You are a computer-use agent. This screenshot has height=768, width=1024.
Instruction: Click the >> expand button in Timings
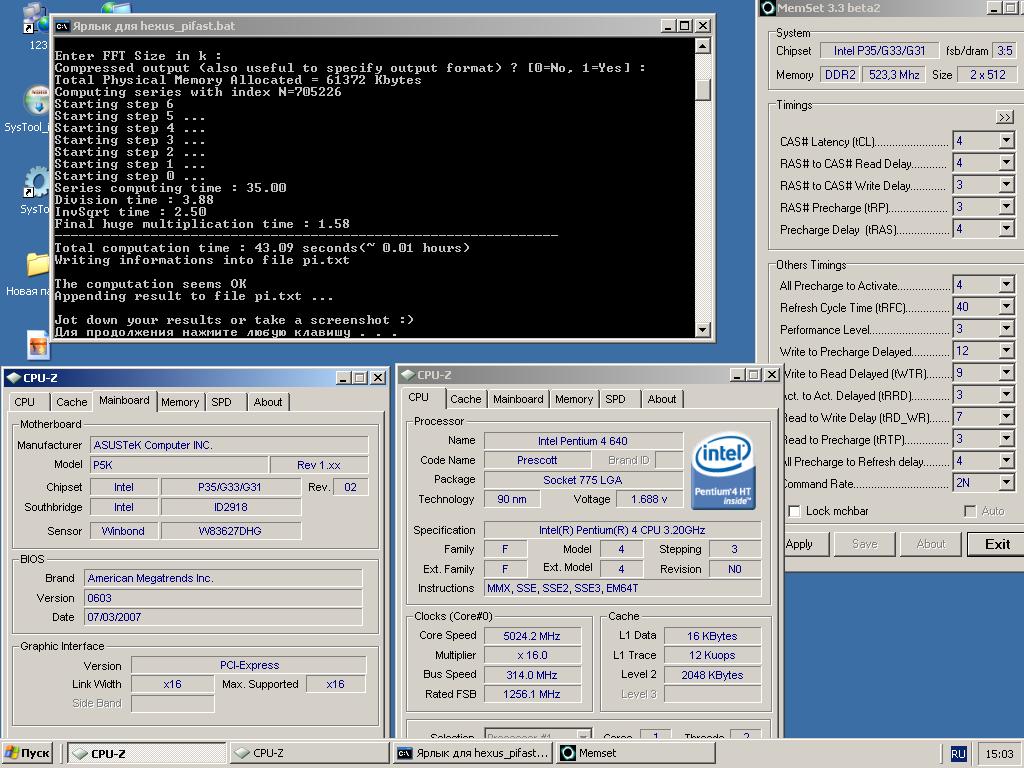[1004, 117]
